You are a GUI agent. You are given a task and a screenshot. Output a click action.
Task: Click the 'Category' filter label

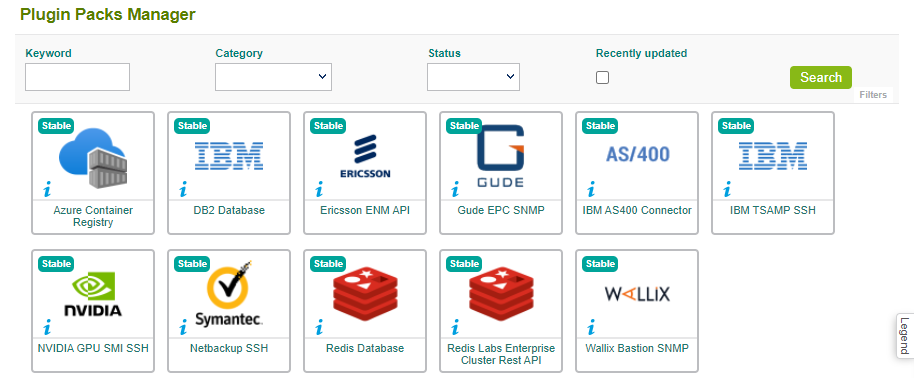[x=239, y=53]
